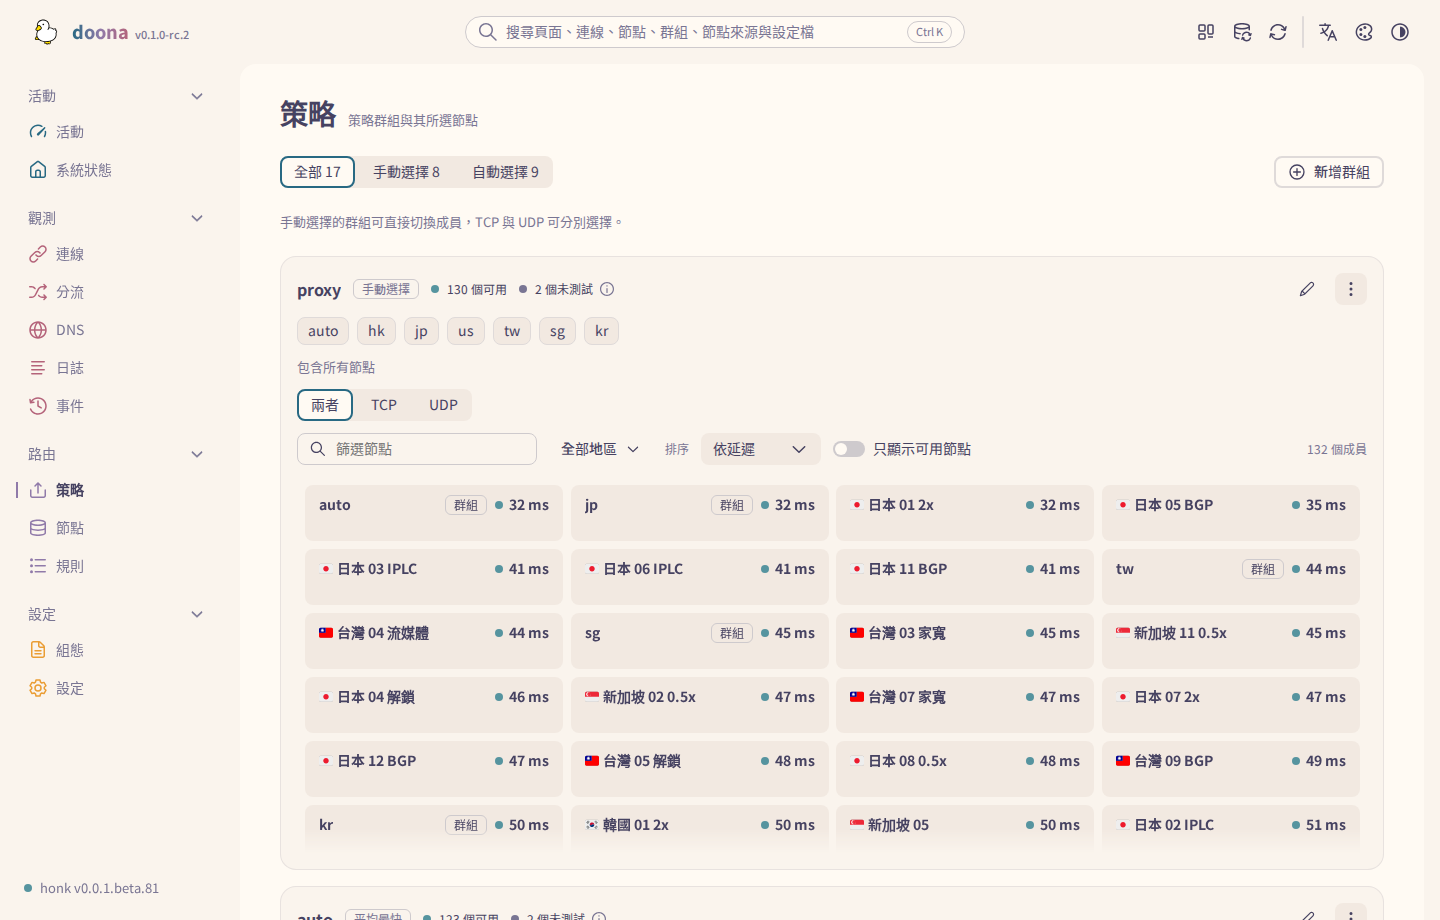
Task: Open the 依延遲 sort dropdown
Action: [x=760, y=449]
